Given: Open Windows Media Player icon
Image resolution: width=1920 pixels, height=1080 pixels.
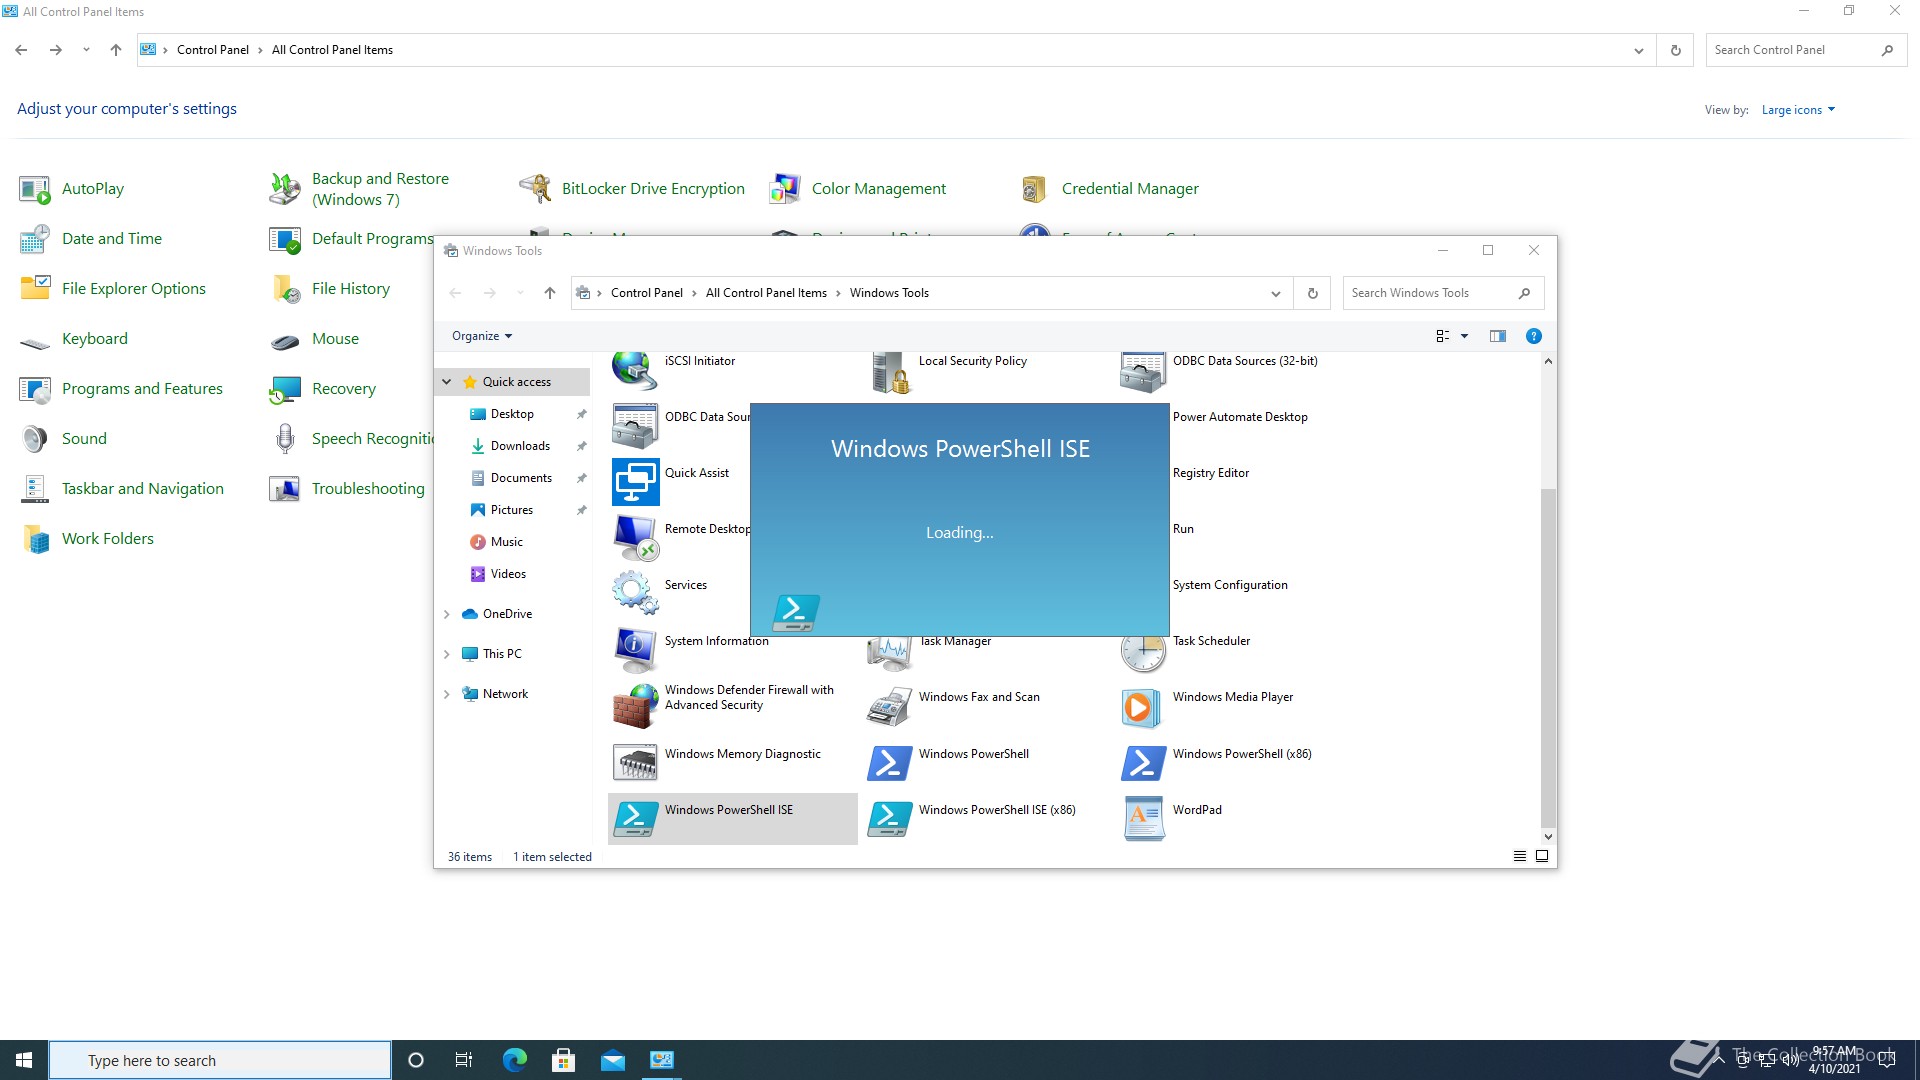Looking at the screenshot, I should [1143, 706].
